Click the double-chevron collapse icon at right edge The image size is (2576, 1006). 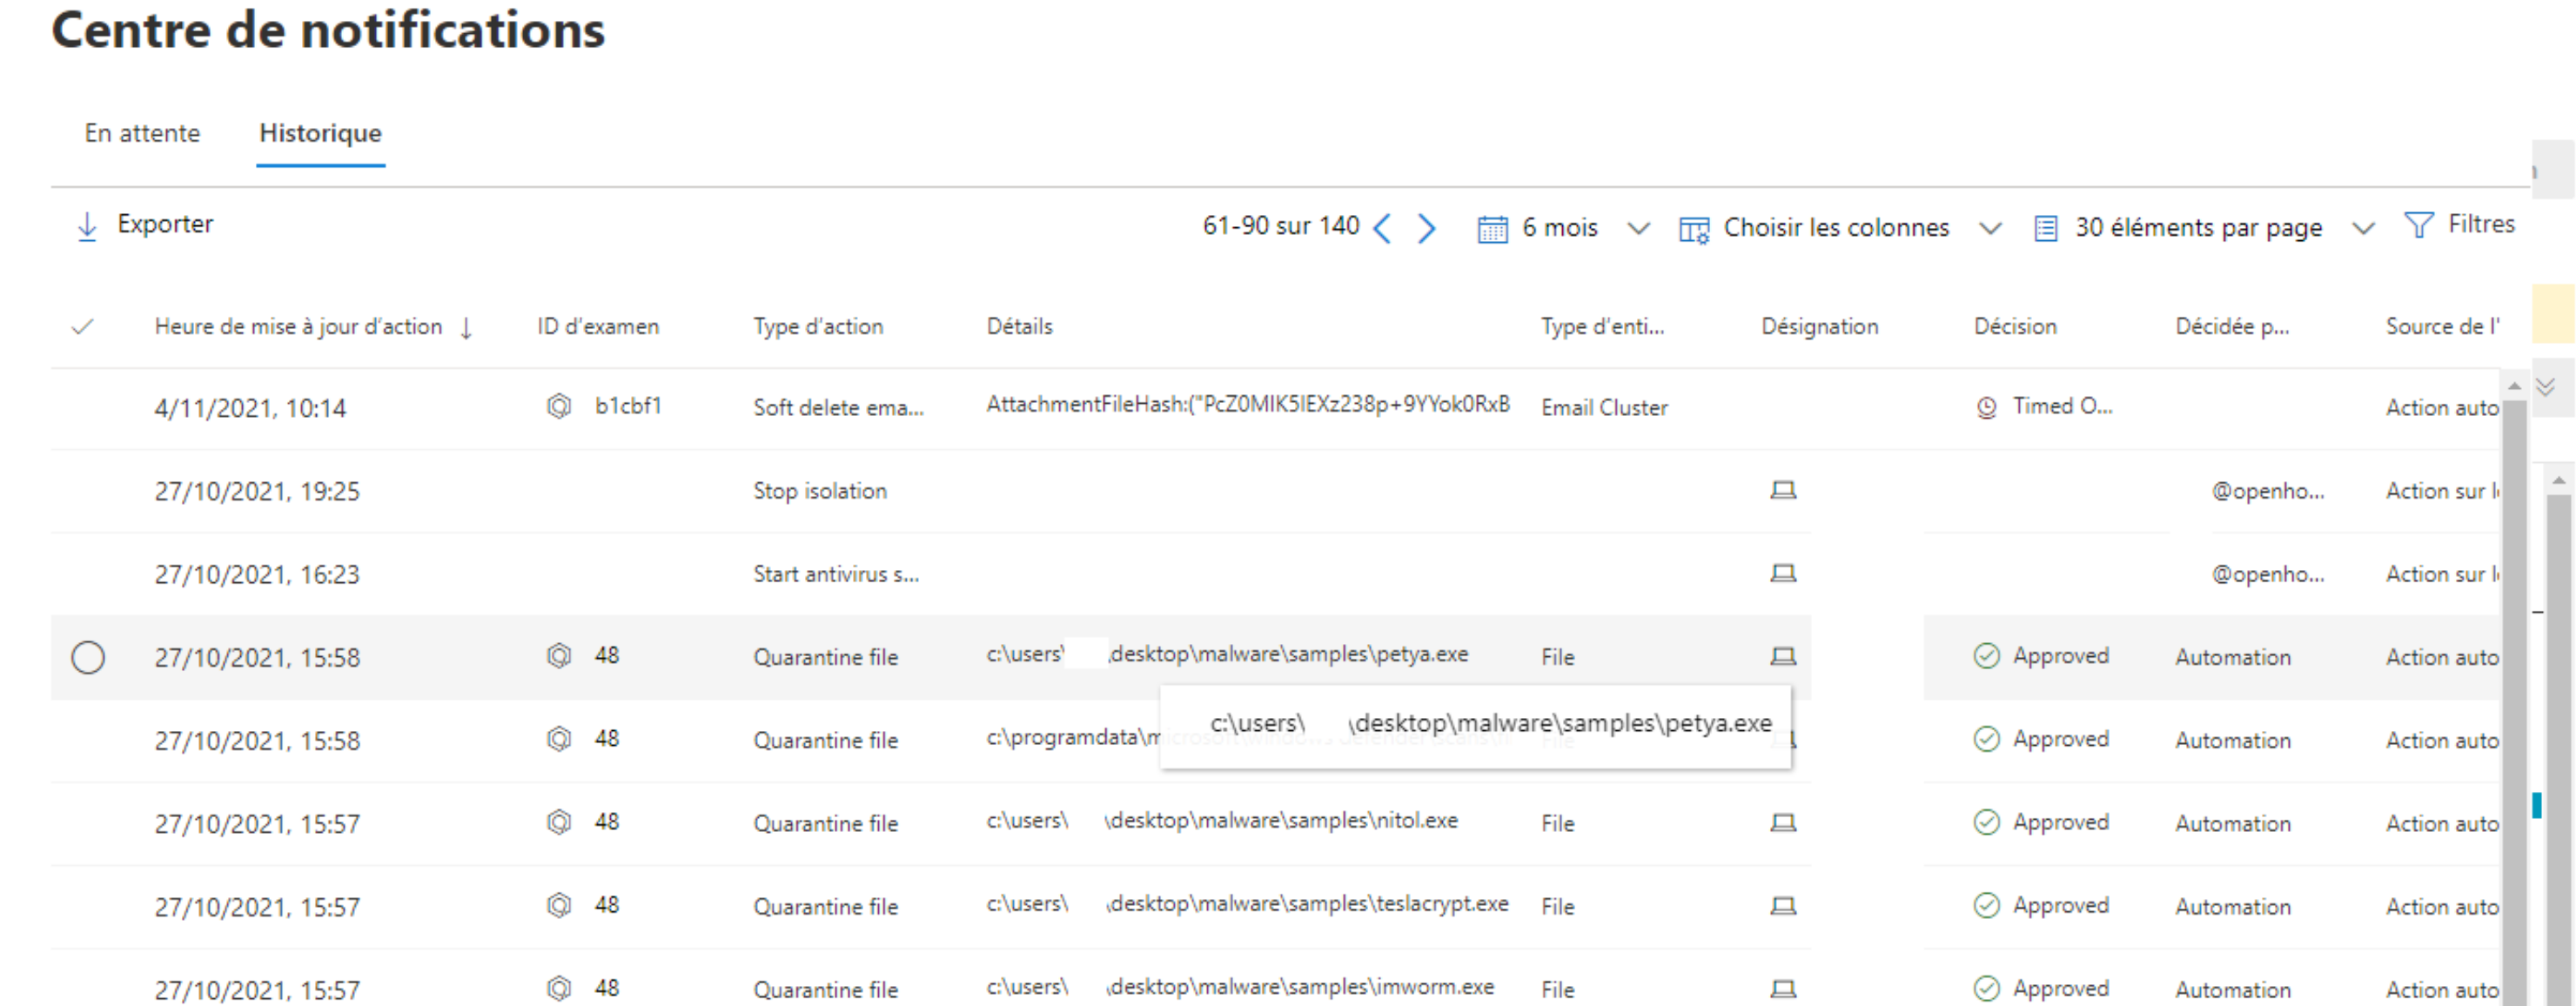point(2546,386)
